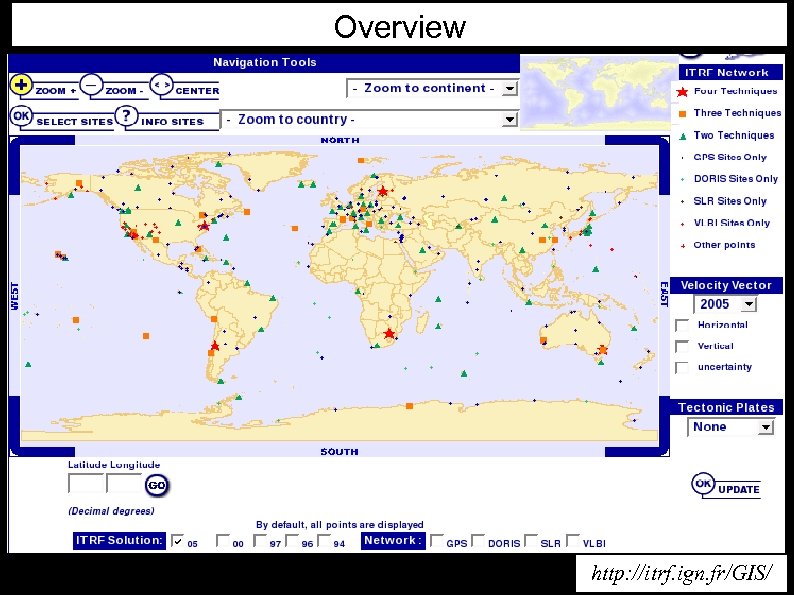Click the orange square site in Alaska

(x=79, y=183)
